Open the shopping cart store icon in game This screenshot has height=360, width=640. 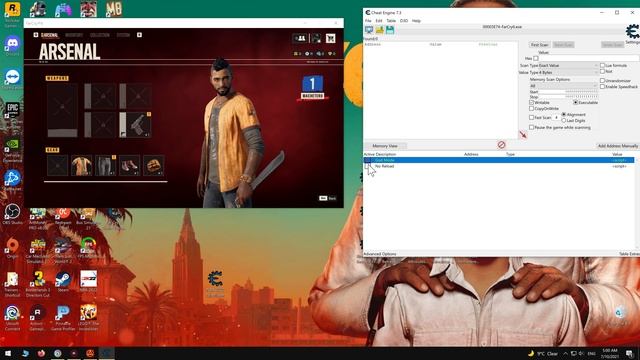pos(331,38)
